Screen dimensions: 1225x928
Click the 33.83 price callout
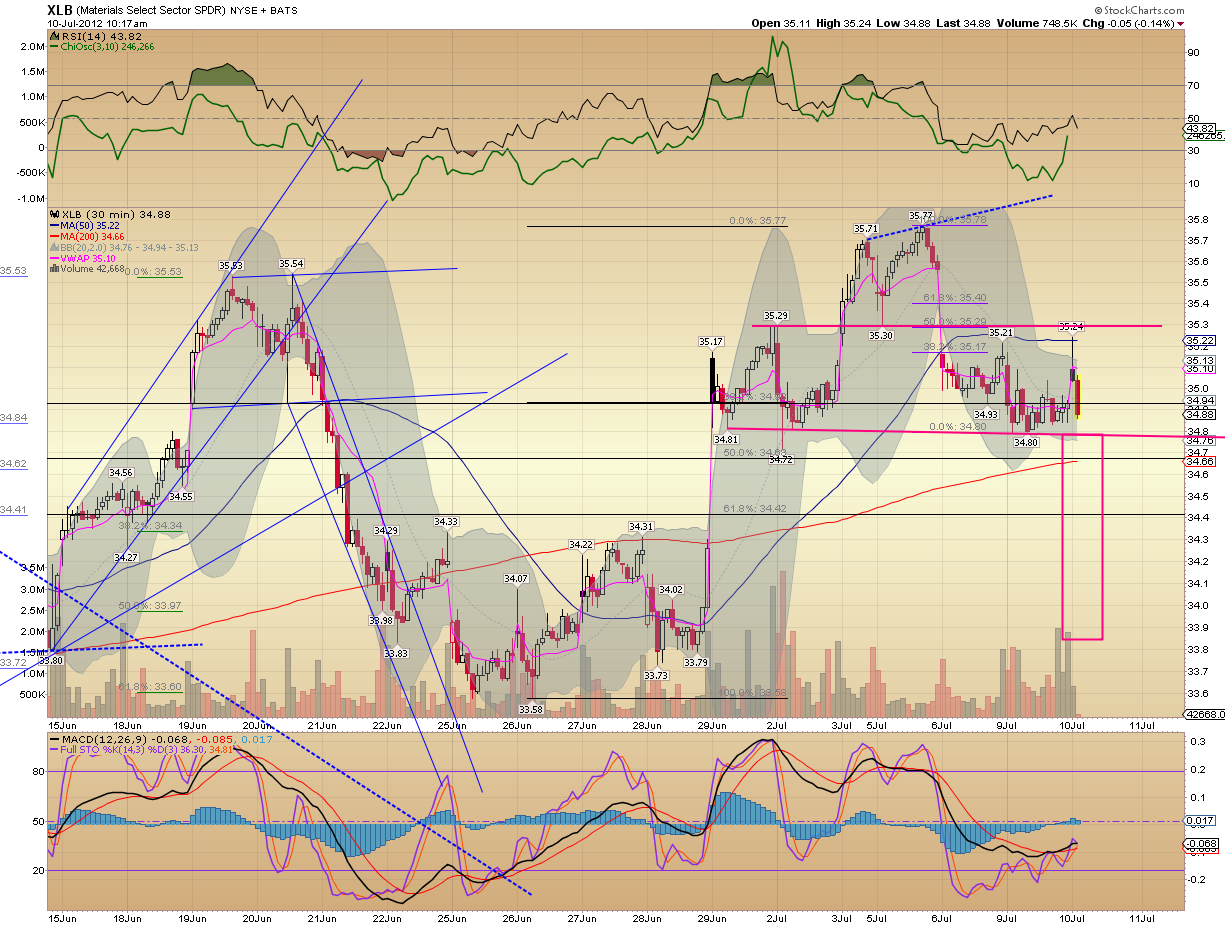click(396, 653)
